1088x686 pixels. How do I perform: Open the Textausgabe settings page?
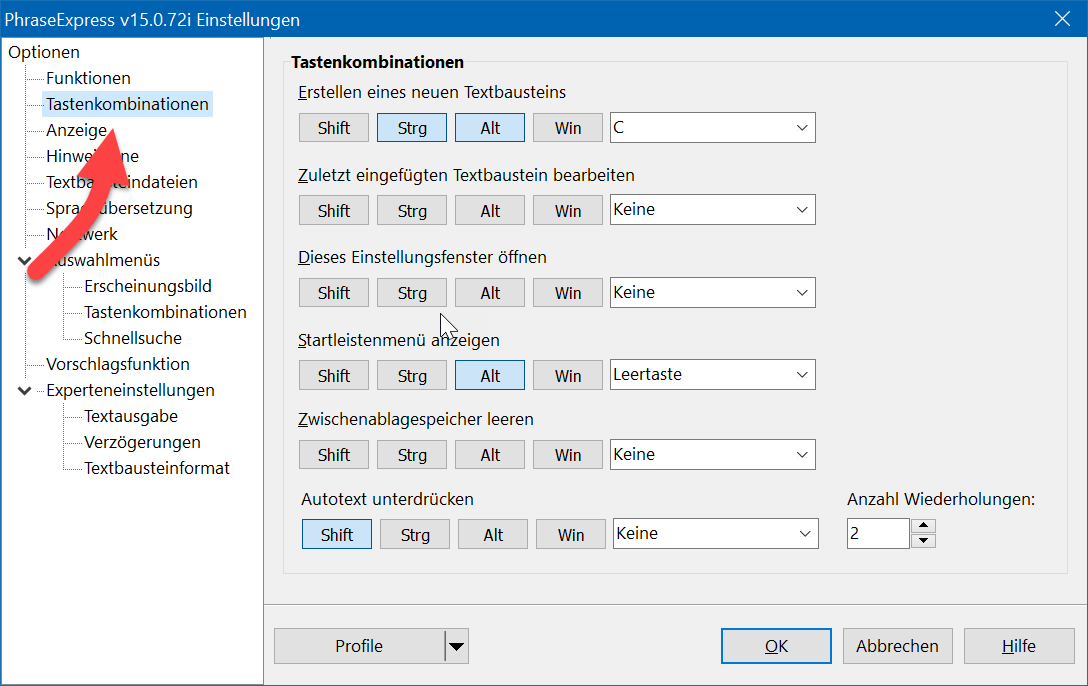tap(130, 416)
